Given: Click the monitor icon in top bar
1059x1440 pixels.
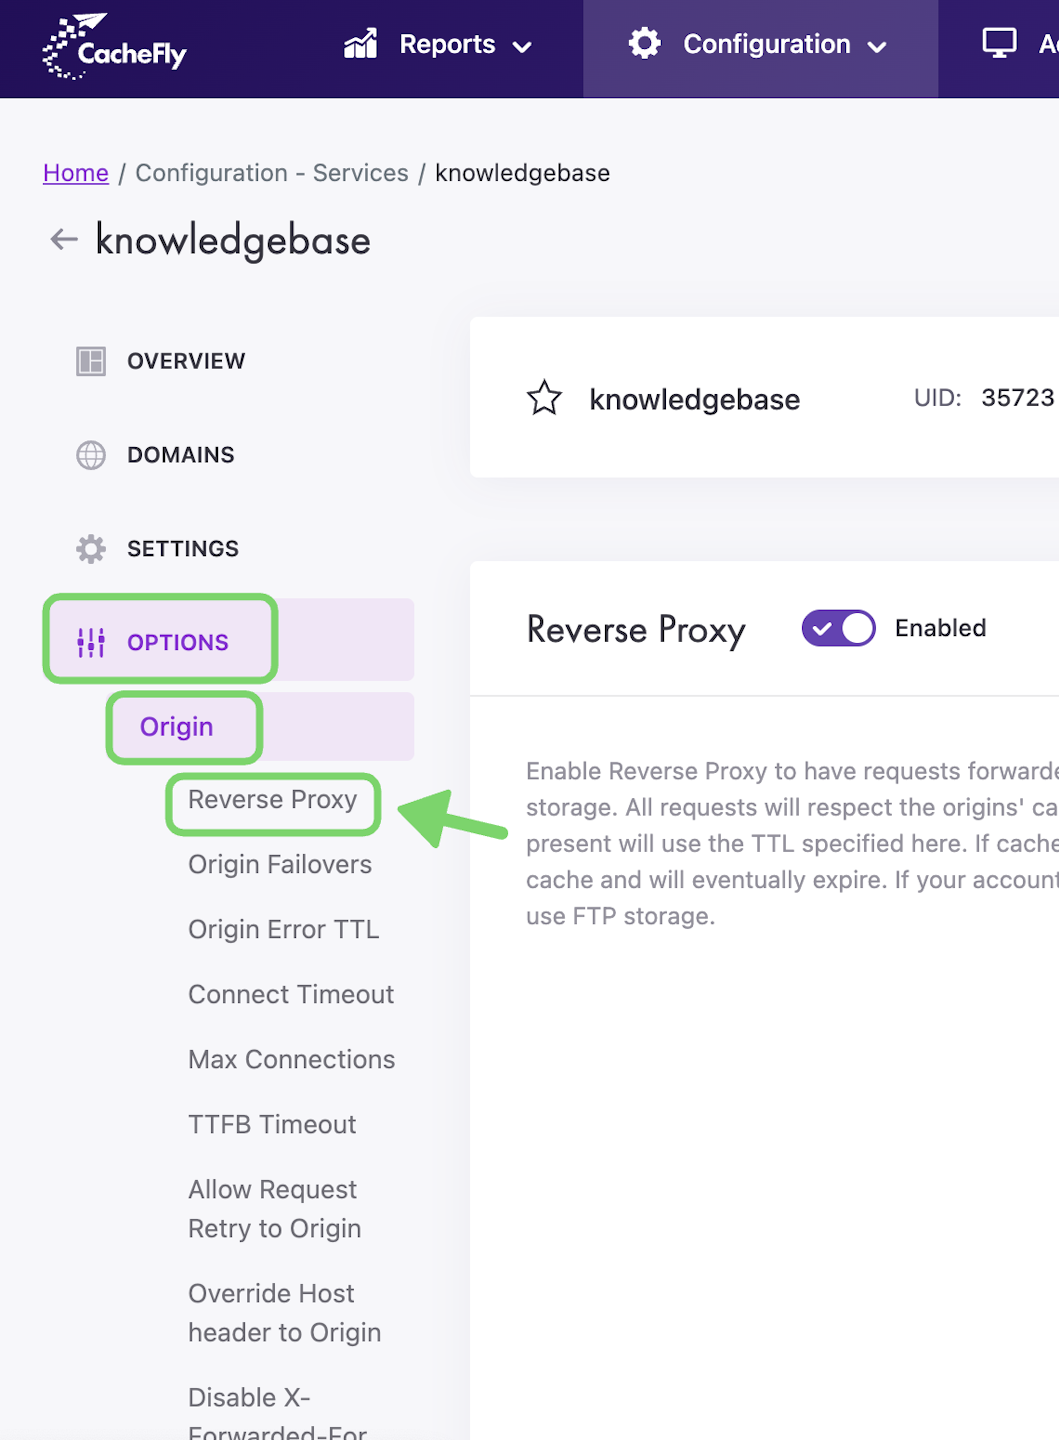Looking at the screenshot, I should (999, 43).
